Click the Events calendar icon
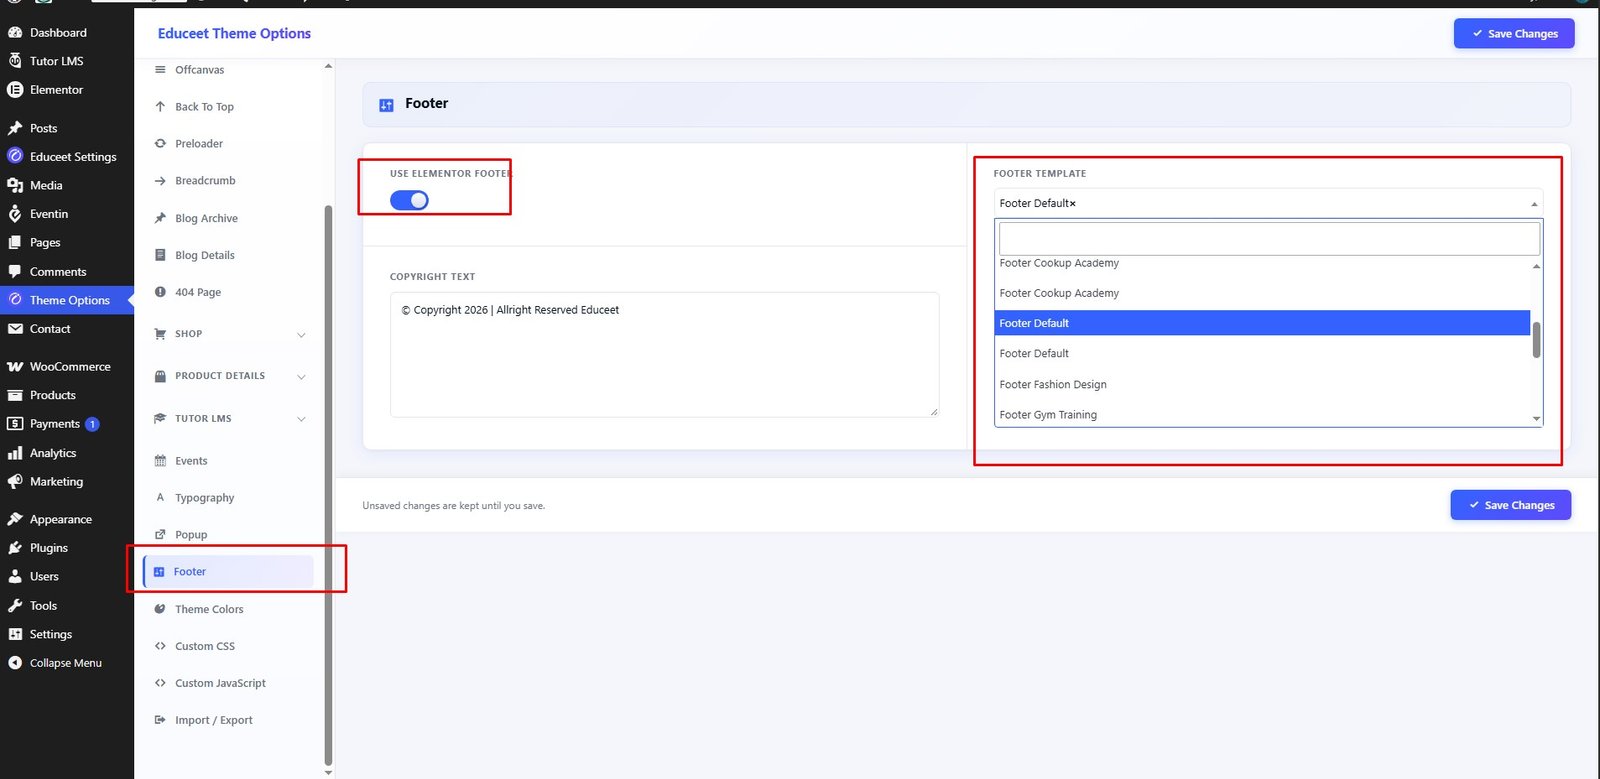This screenshot has height=779, width=1600. (160, 461)
